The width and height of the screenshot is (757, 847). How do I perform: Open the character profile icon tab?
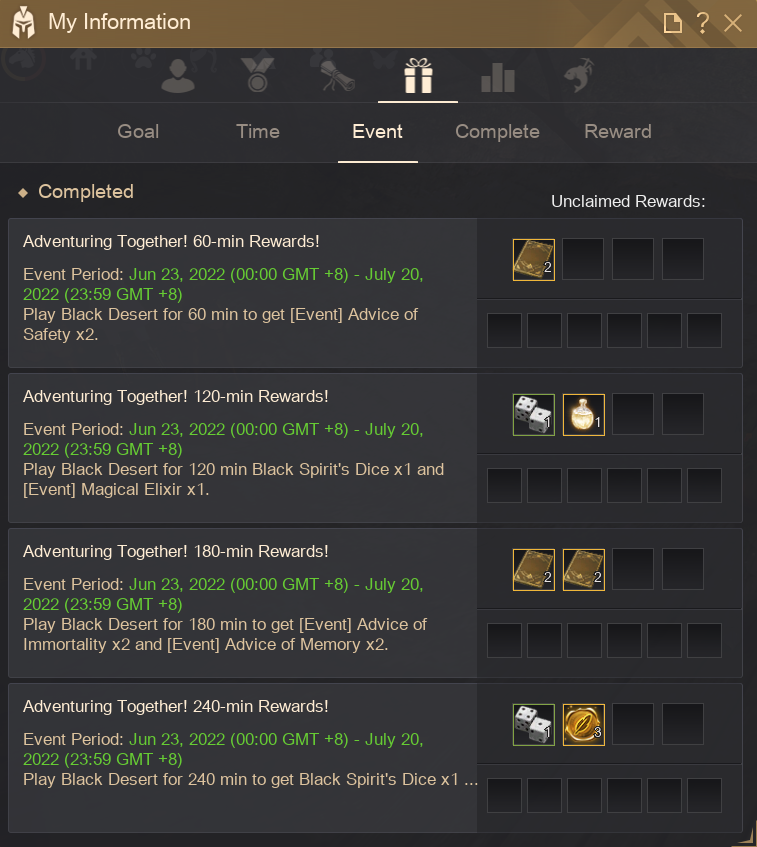click(178, 75)
